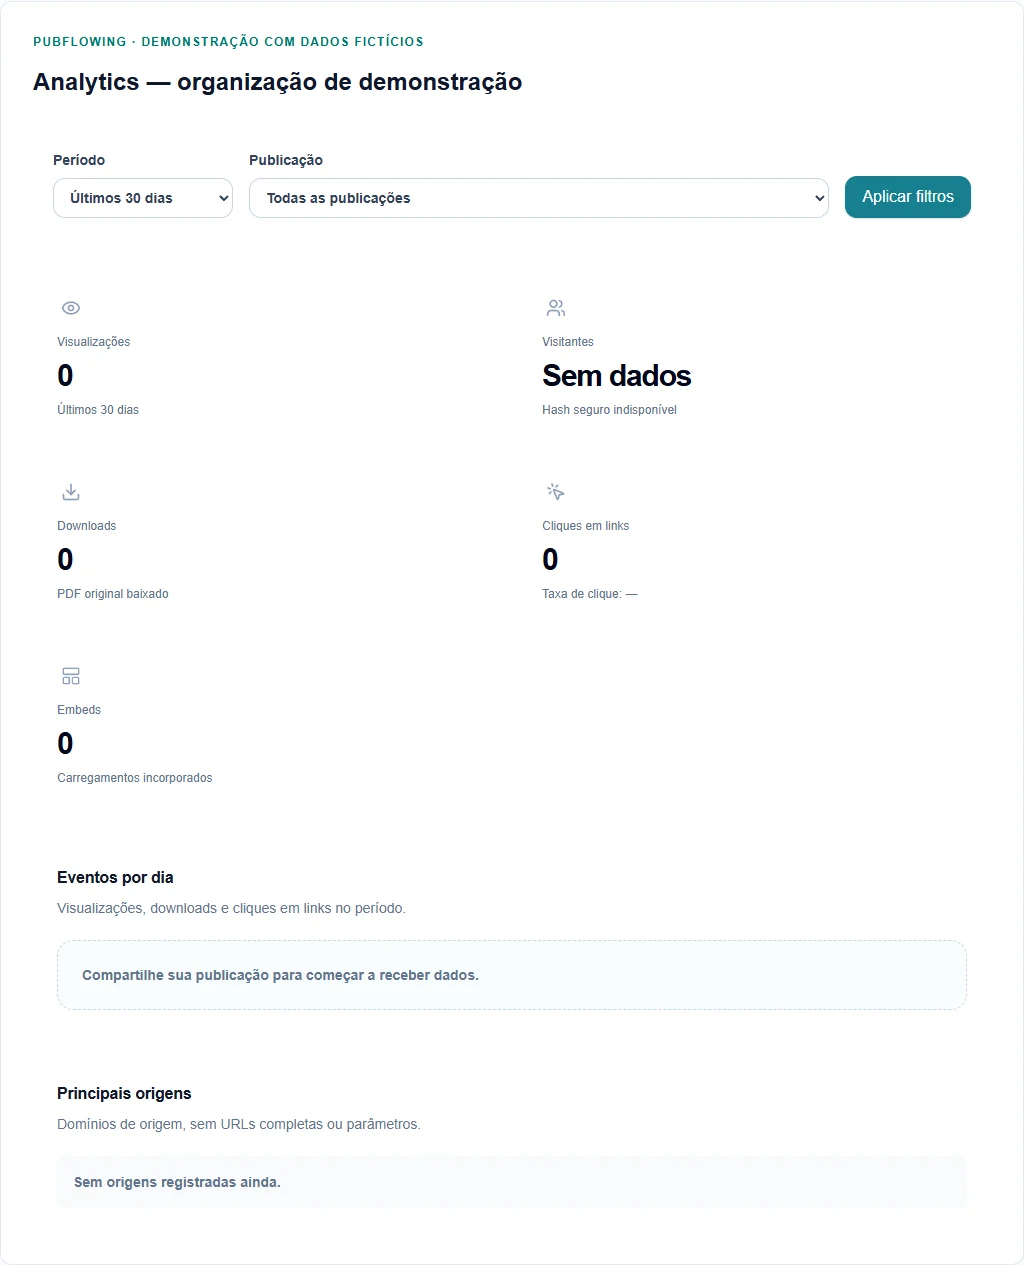Click the cursor-click icon above Cliques em links
The image size is (1024, 1265).
tap(556, 492)
